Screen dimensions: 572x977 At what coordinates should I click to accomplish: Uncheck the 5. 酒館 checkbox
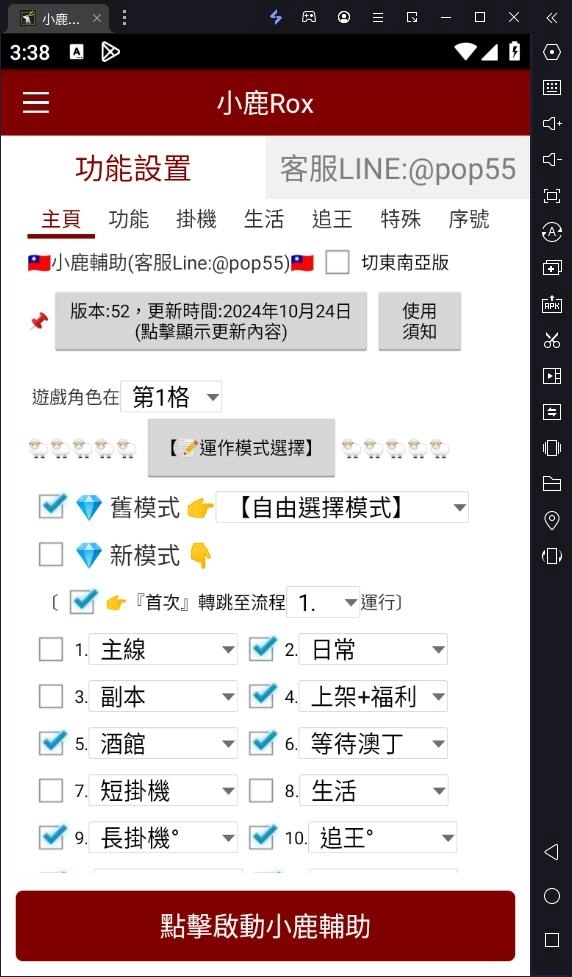pos(51,743)
